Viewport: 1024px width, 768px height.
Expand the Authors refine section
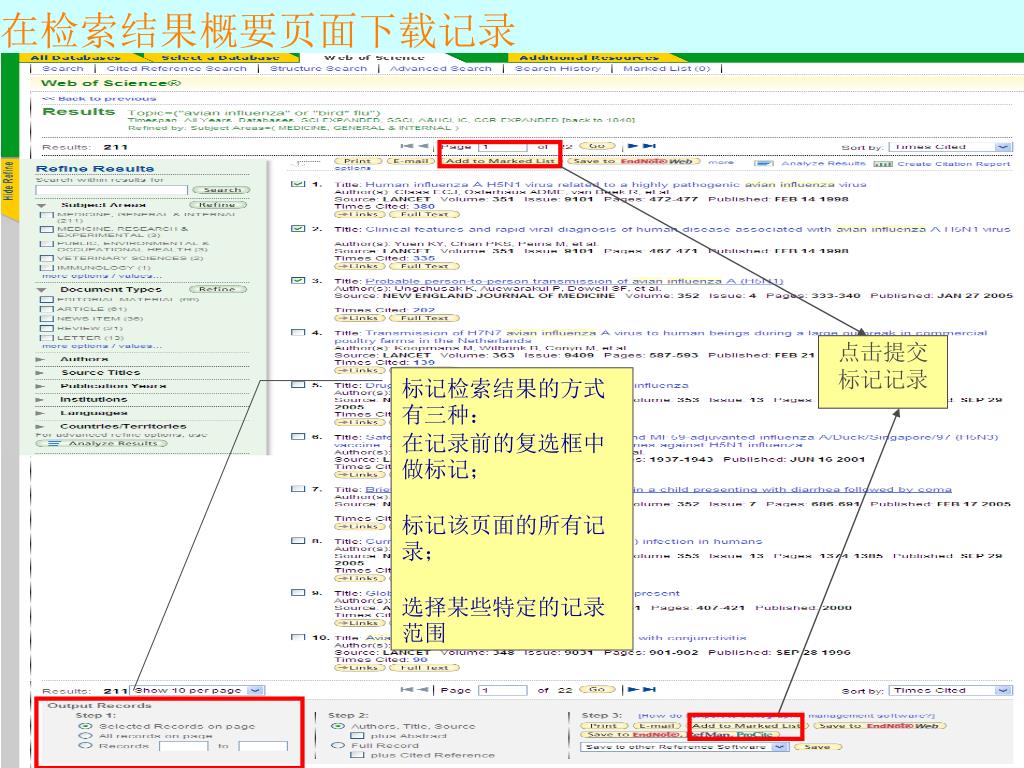(x=40, y=360)
